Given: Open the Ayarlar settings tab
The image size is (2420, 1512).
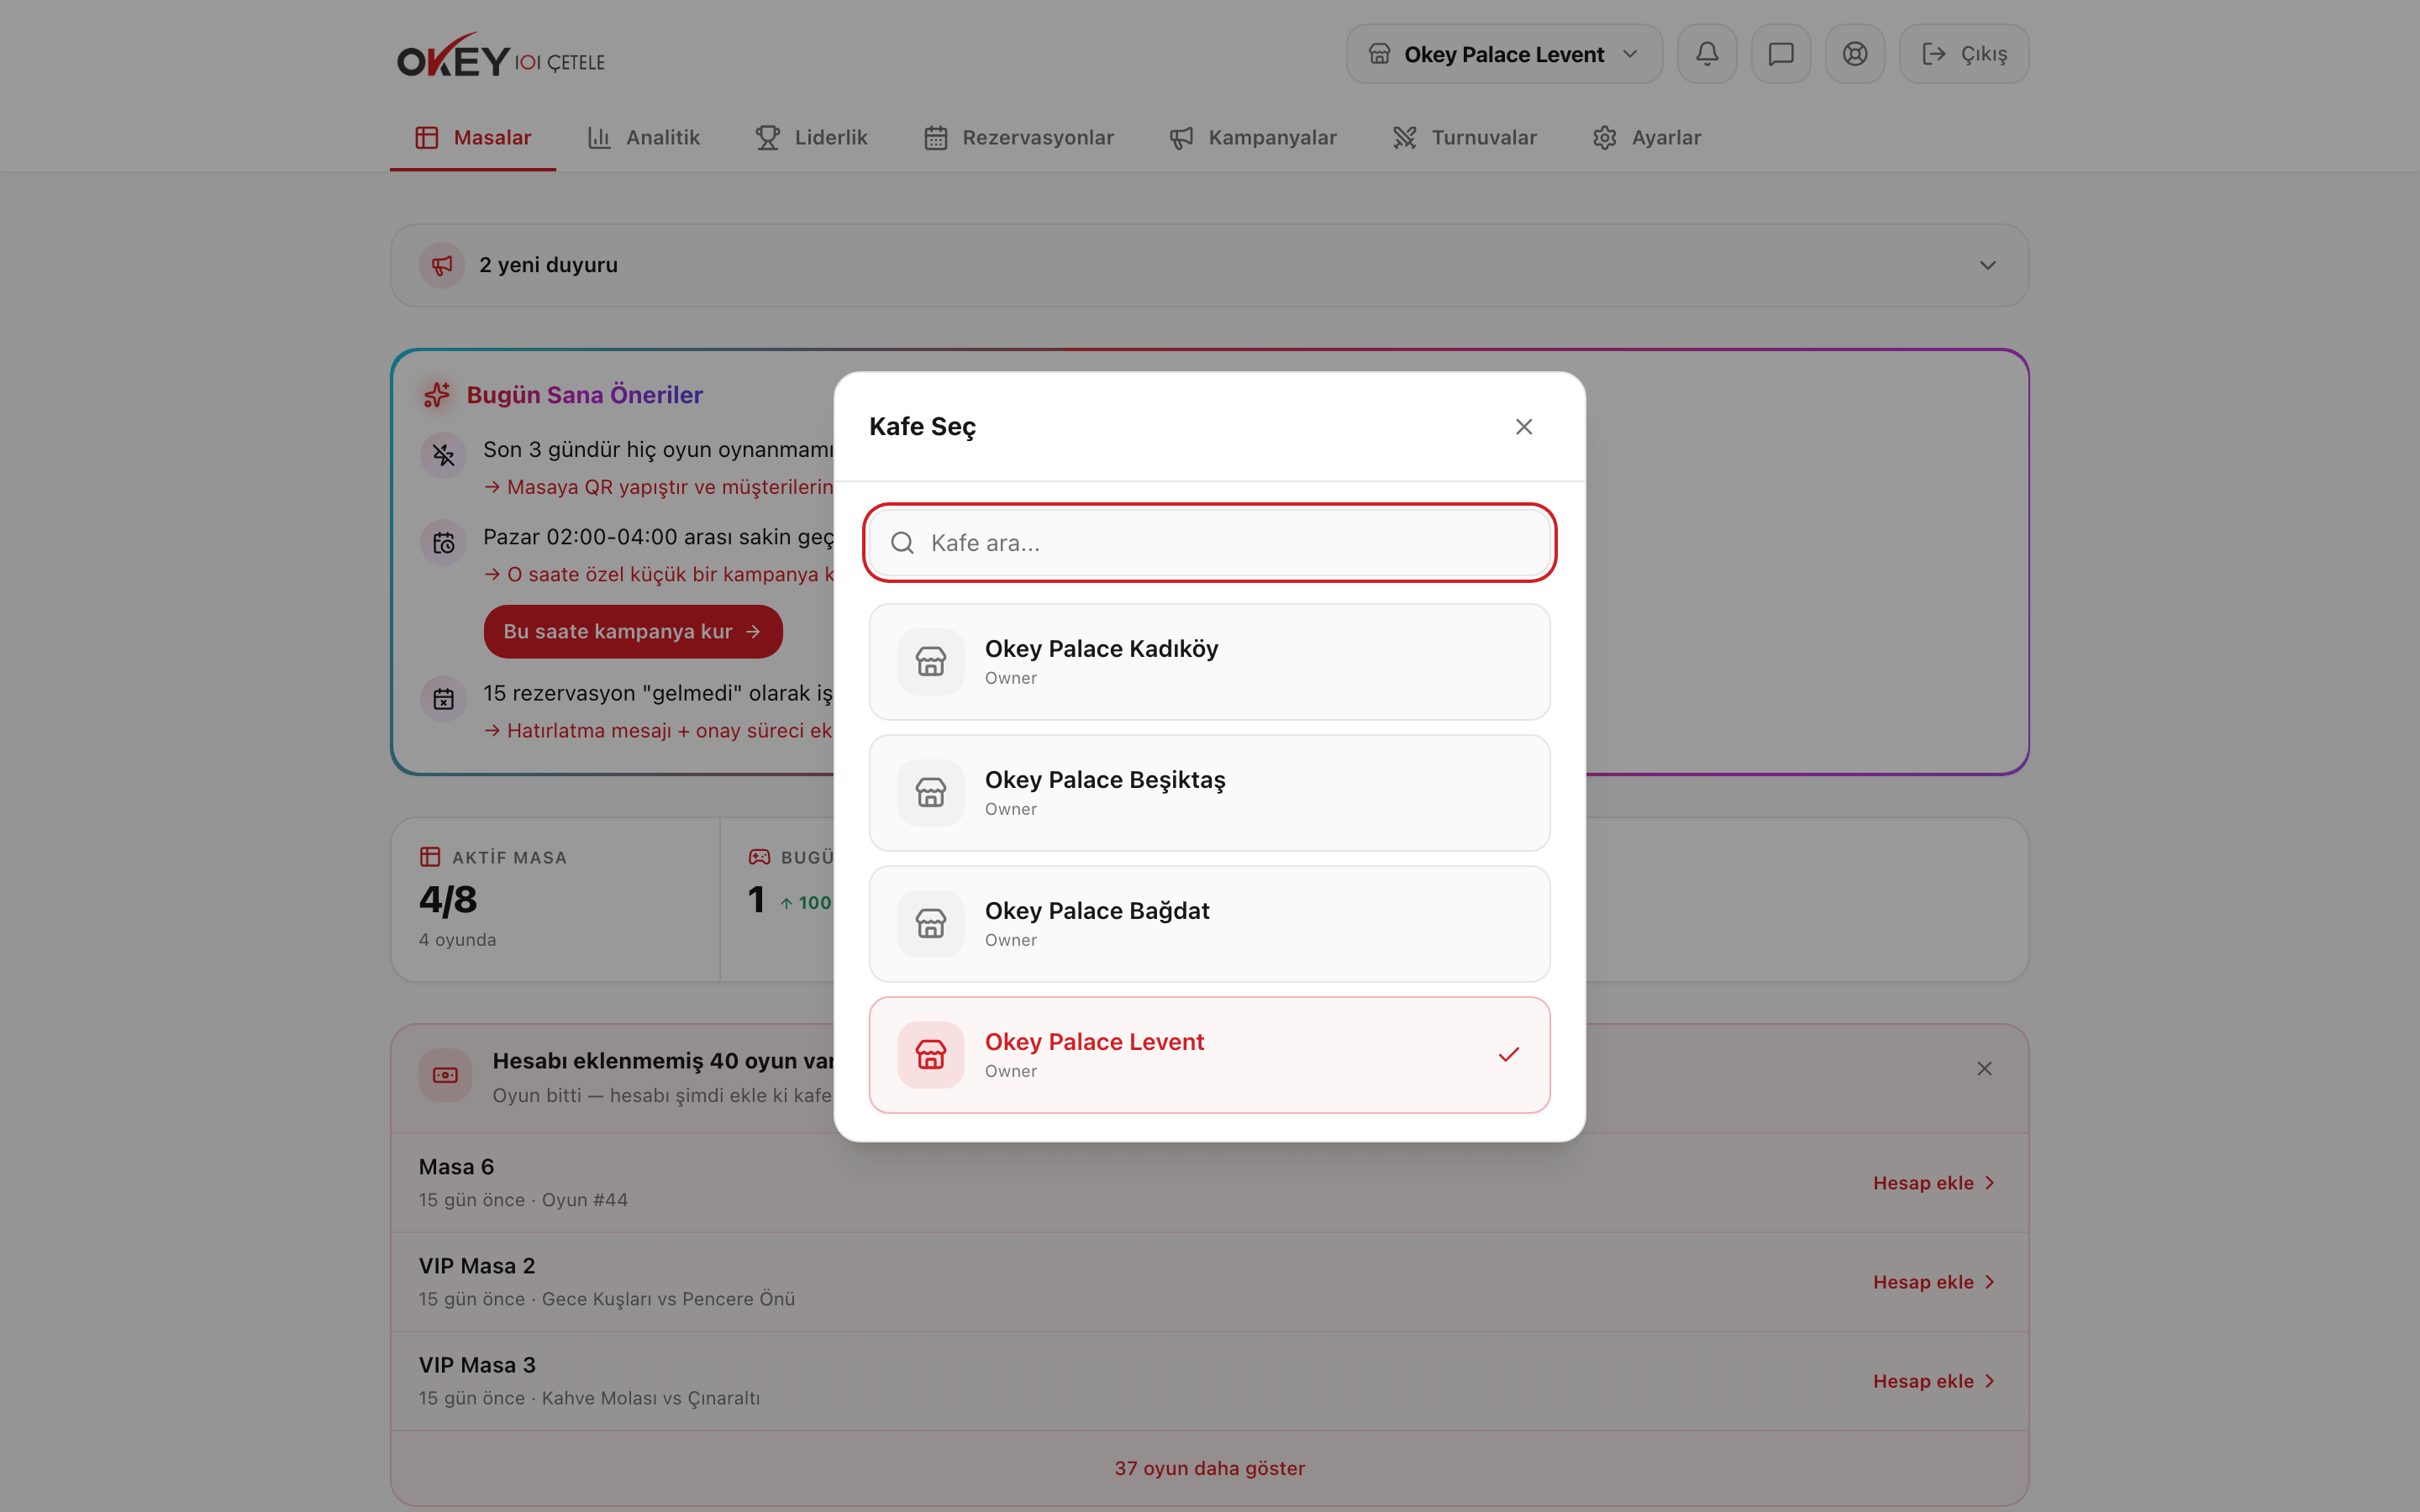Looking at the screenshot, I should point(1647,138).
